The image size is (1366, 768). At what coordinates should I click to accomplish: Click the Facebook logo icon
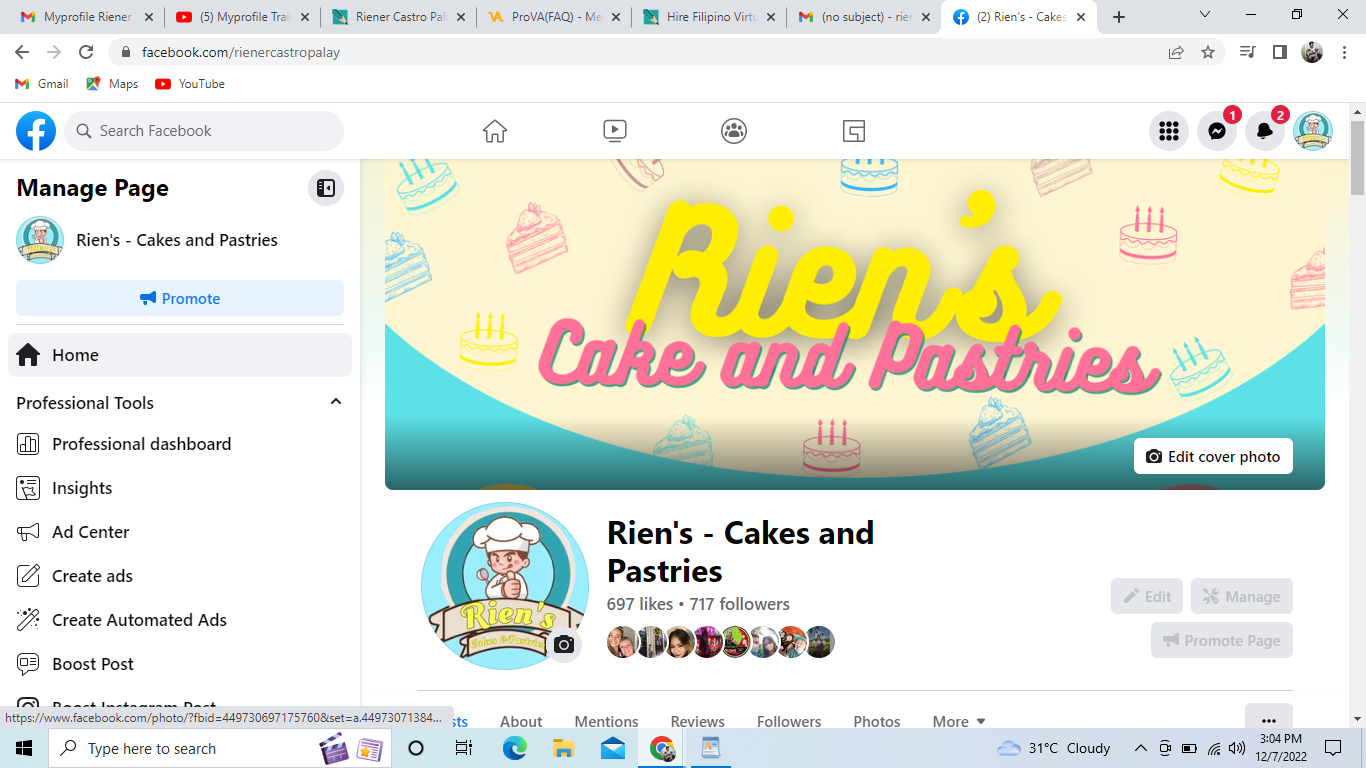(36, 131)
